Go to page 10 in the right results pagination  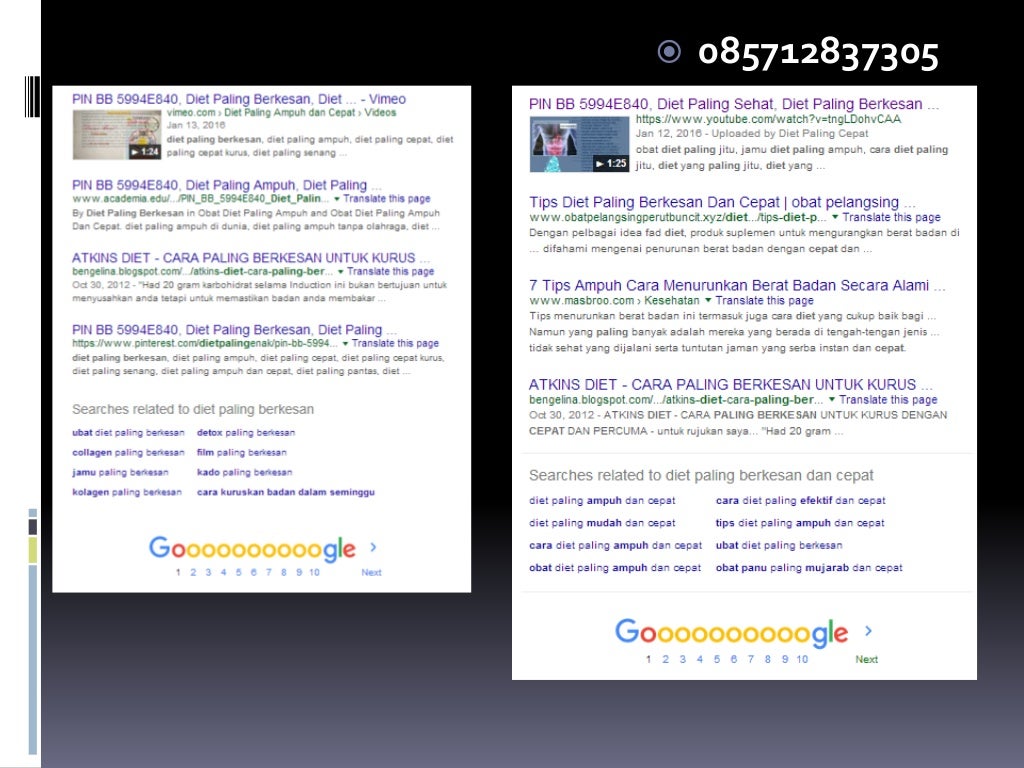point(802,659)
